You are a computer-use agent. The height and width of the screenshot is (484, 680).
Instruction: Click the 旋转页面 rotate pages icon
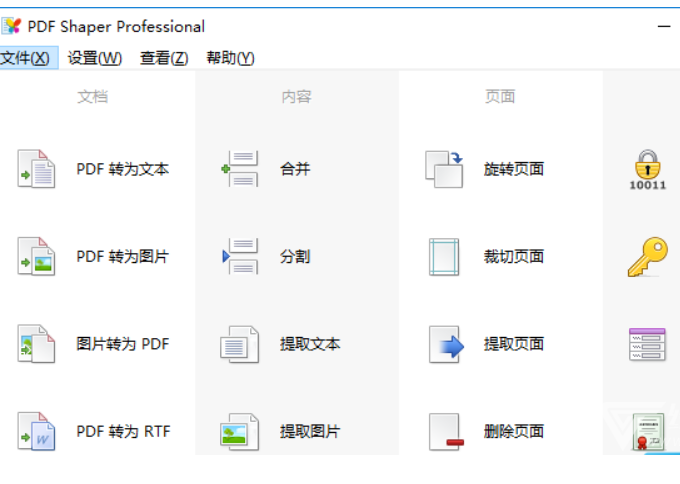(x=444, y=169)
